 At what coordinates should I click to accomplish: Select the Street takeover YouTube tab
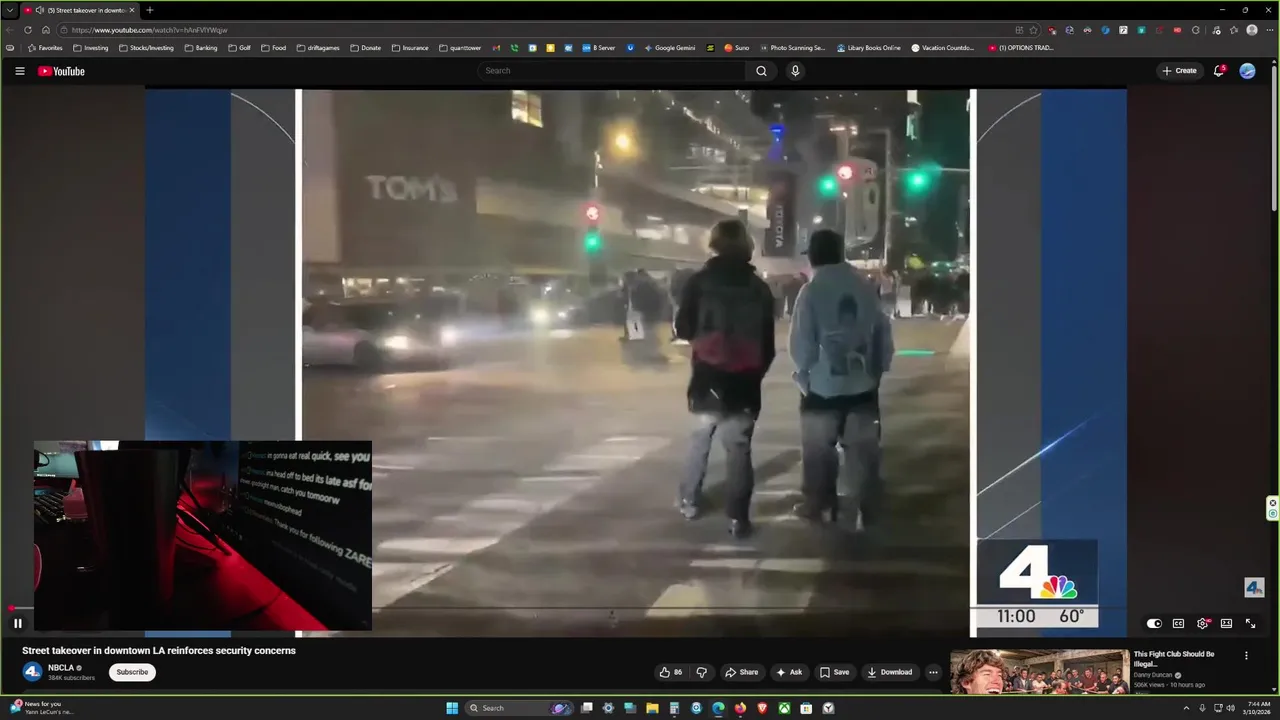(79, 10)
